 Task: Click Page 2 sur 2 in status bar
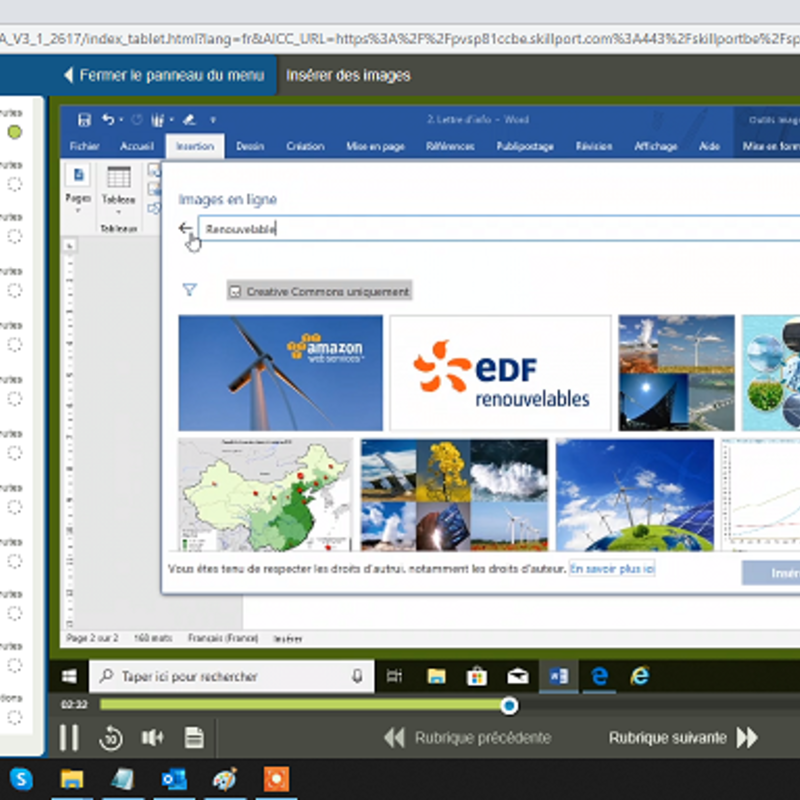click(92, 638)
